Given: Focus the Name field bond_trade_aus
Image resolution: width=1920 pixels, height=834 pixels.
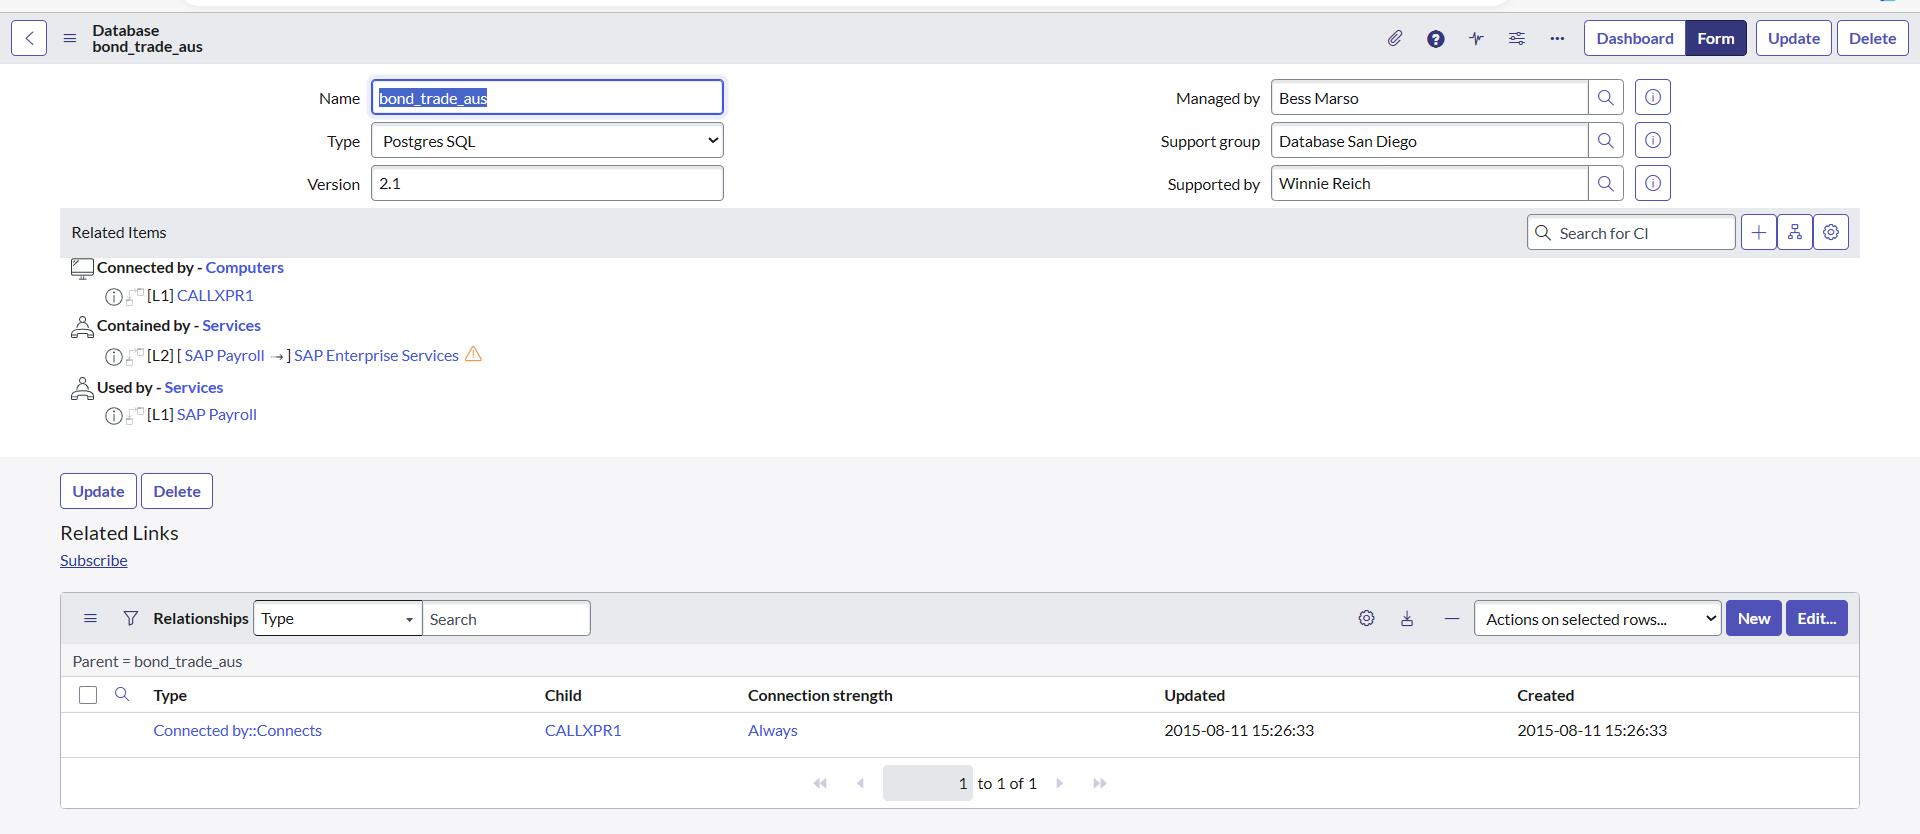Looking at the screenshot, I should tap(547, 97).
